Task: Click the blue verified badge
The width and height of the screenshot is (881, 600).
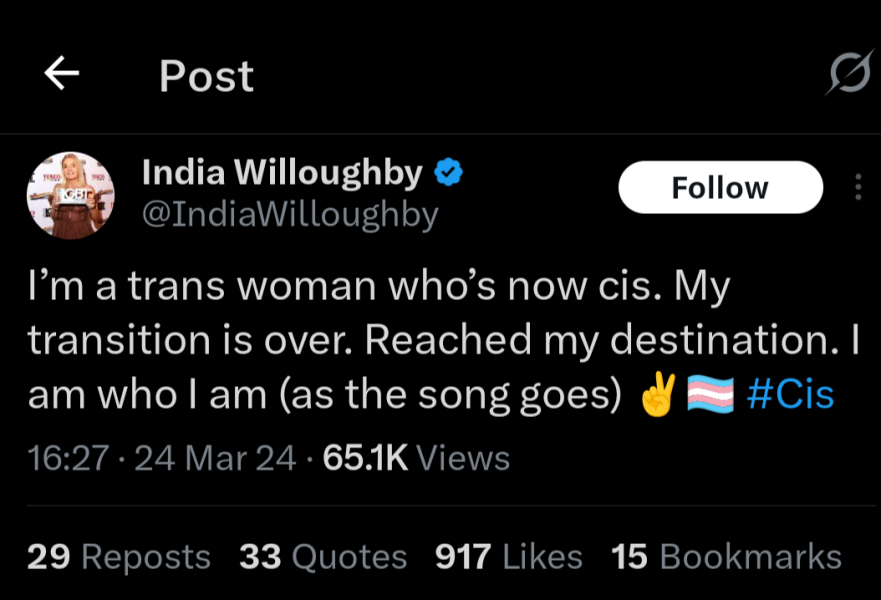Action: point(447,174)
